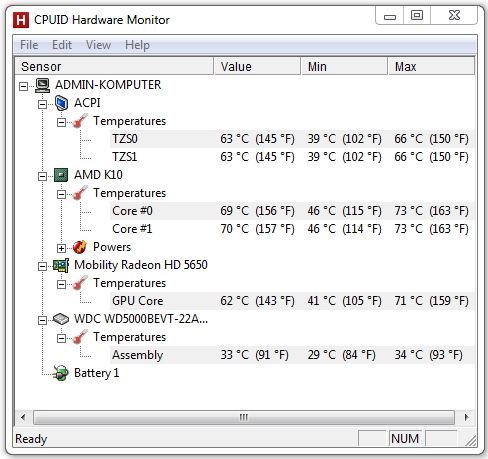Click the thermometer icon under ACPI
This screenshot has height=459, width=488.
point(80,121)
